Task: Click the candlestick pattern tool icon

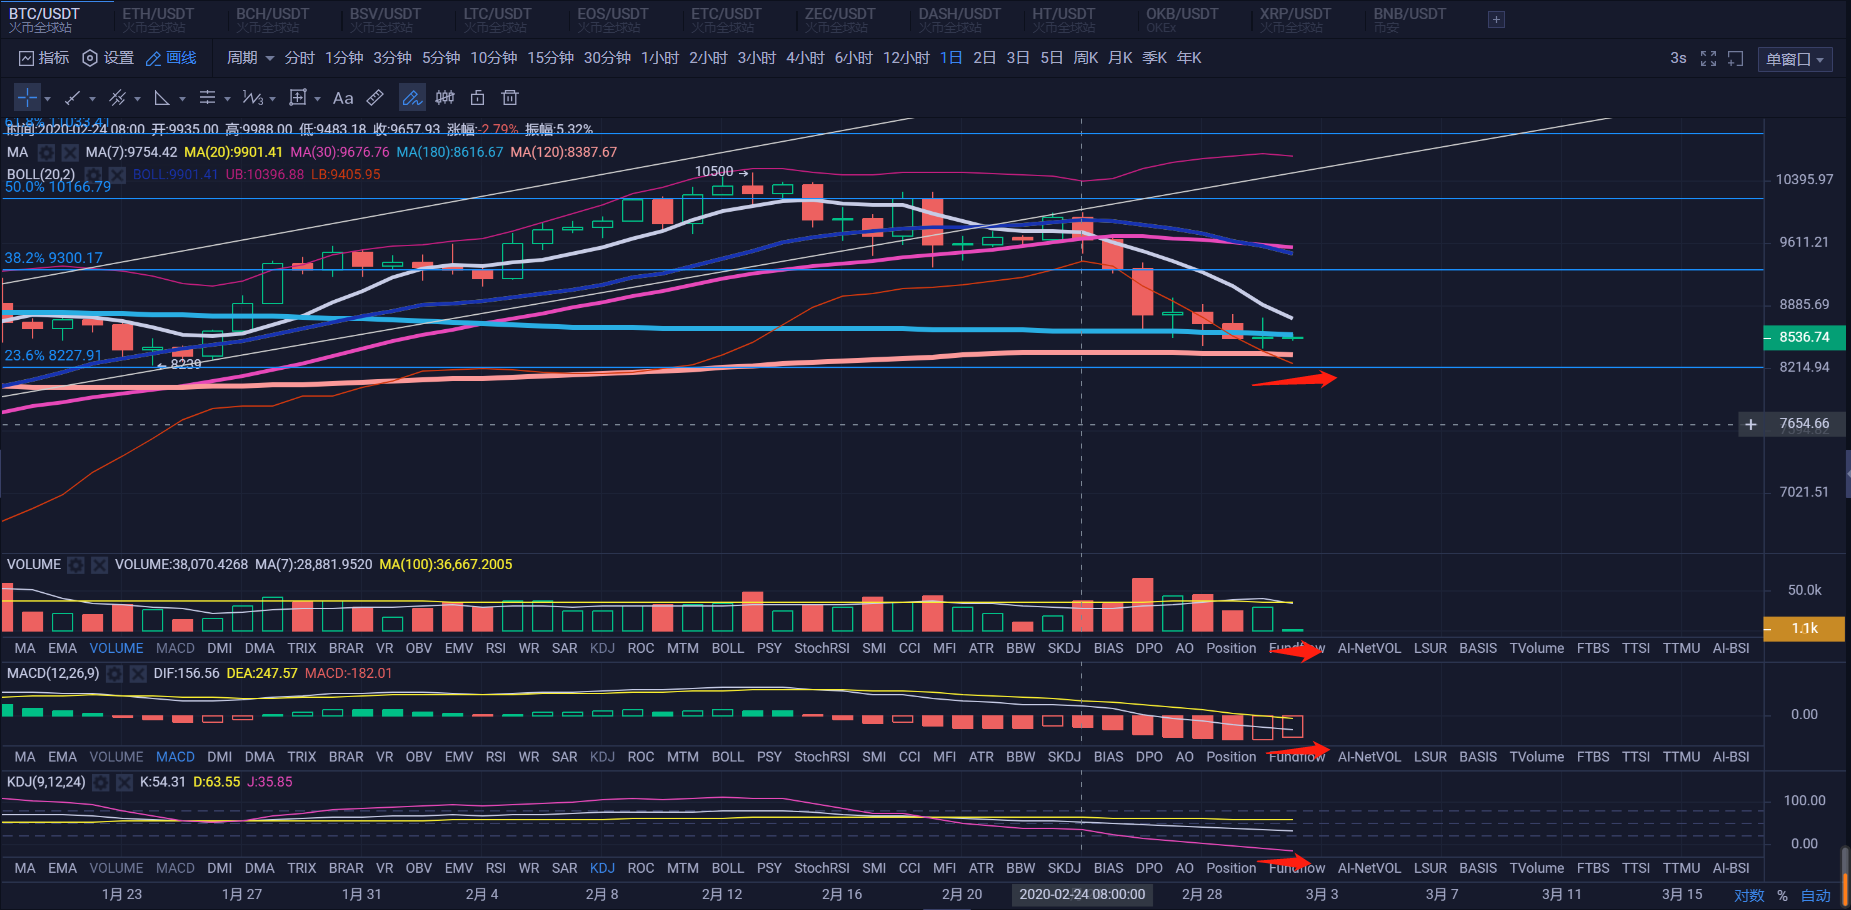Action: click(x=445, y=98)
